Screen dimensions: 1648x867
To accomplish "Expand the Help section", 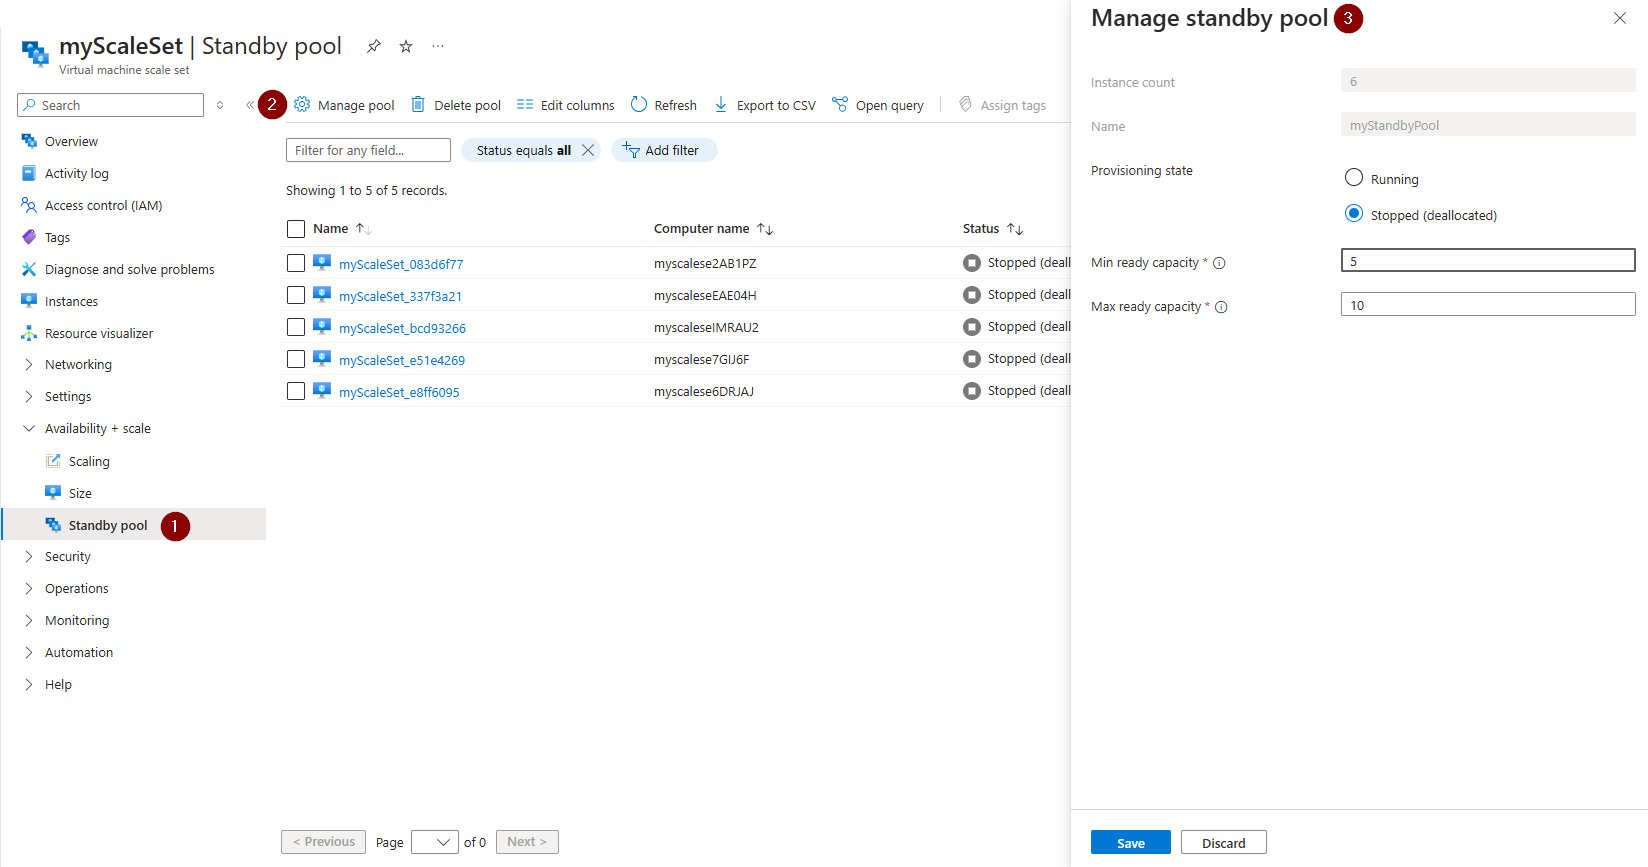I will (x=29, y=684).
